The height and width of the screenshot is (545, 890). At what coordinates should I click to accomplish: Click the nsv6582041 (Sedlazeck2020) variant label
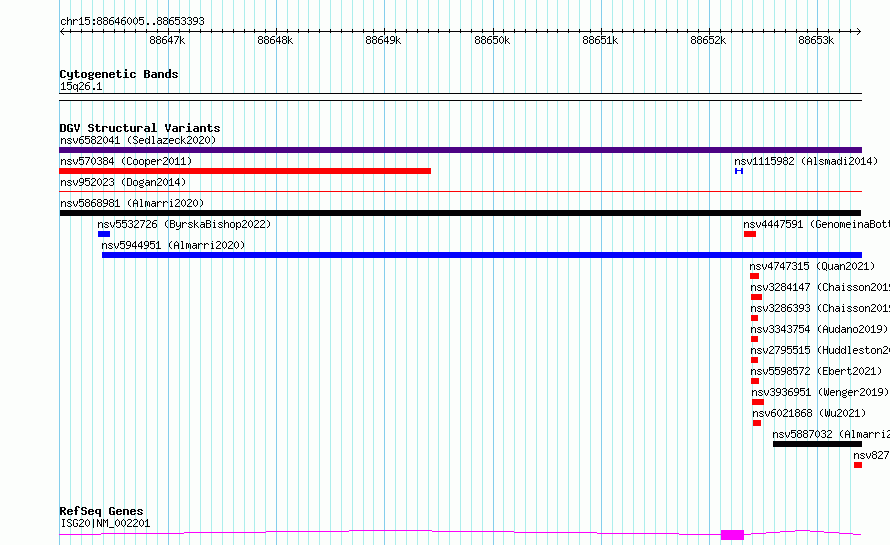138,140
